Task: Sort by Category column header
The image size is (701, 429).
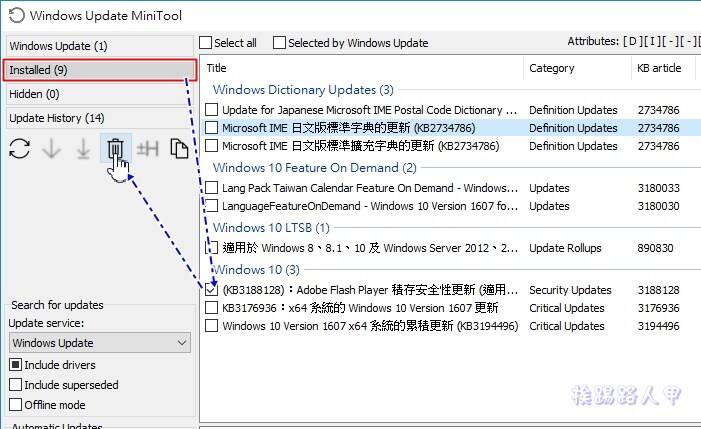Action: pyautogui.click(x=577, y=68)
